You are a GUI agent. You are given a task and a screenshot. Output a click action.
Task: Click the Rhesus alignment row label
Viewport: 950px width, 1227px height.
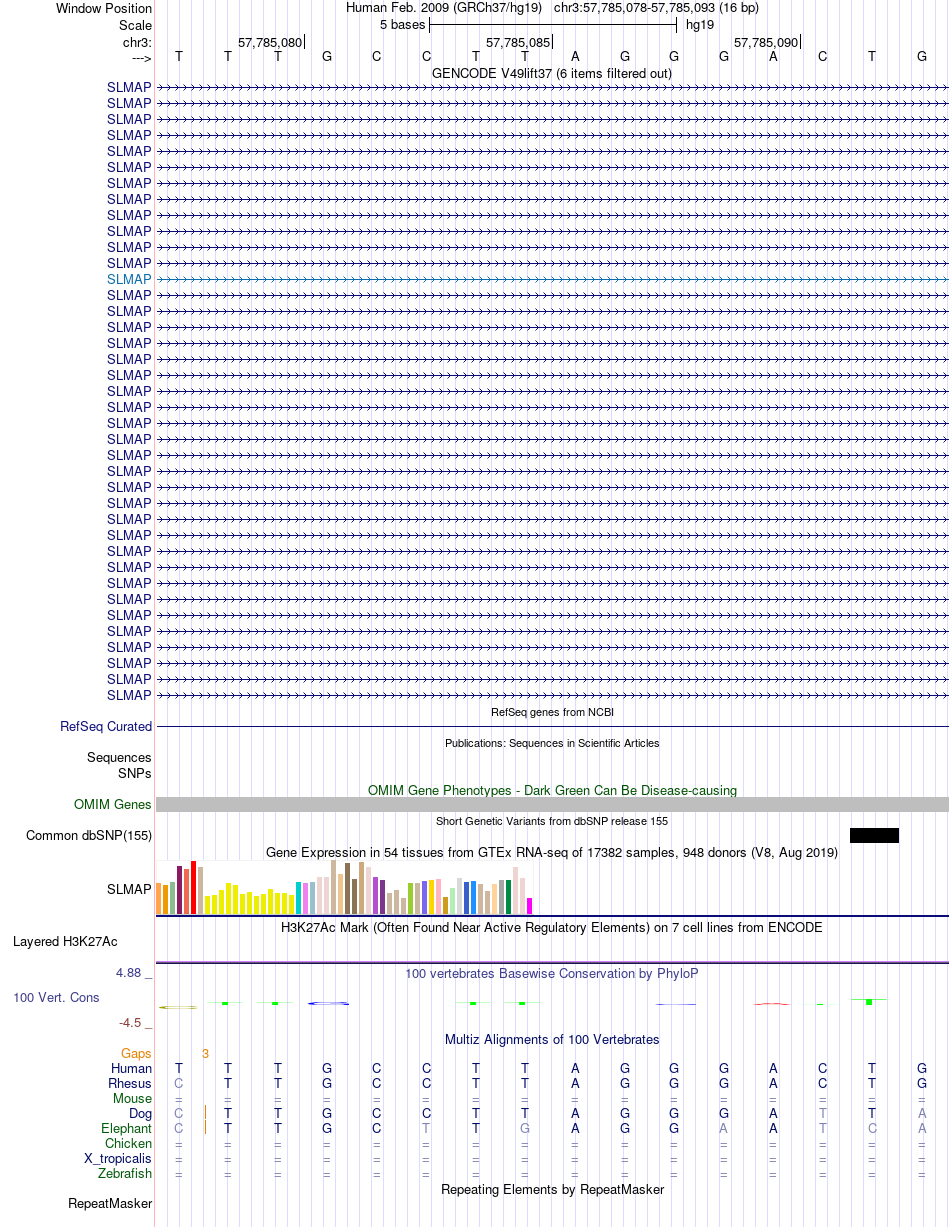click(x=130, y=1083)
